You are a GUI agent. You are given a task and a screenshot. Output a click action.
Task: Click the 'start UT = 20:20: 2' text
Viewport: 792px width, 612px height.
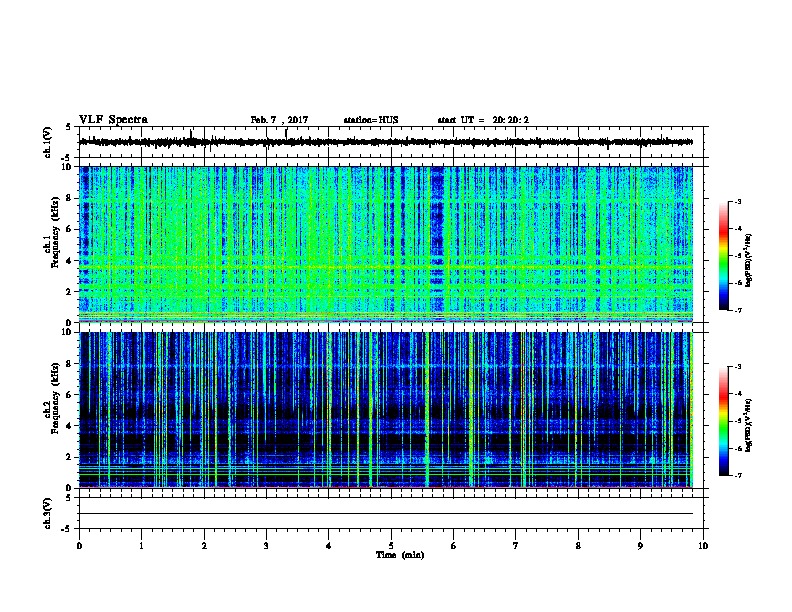[483, 120]
